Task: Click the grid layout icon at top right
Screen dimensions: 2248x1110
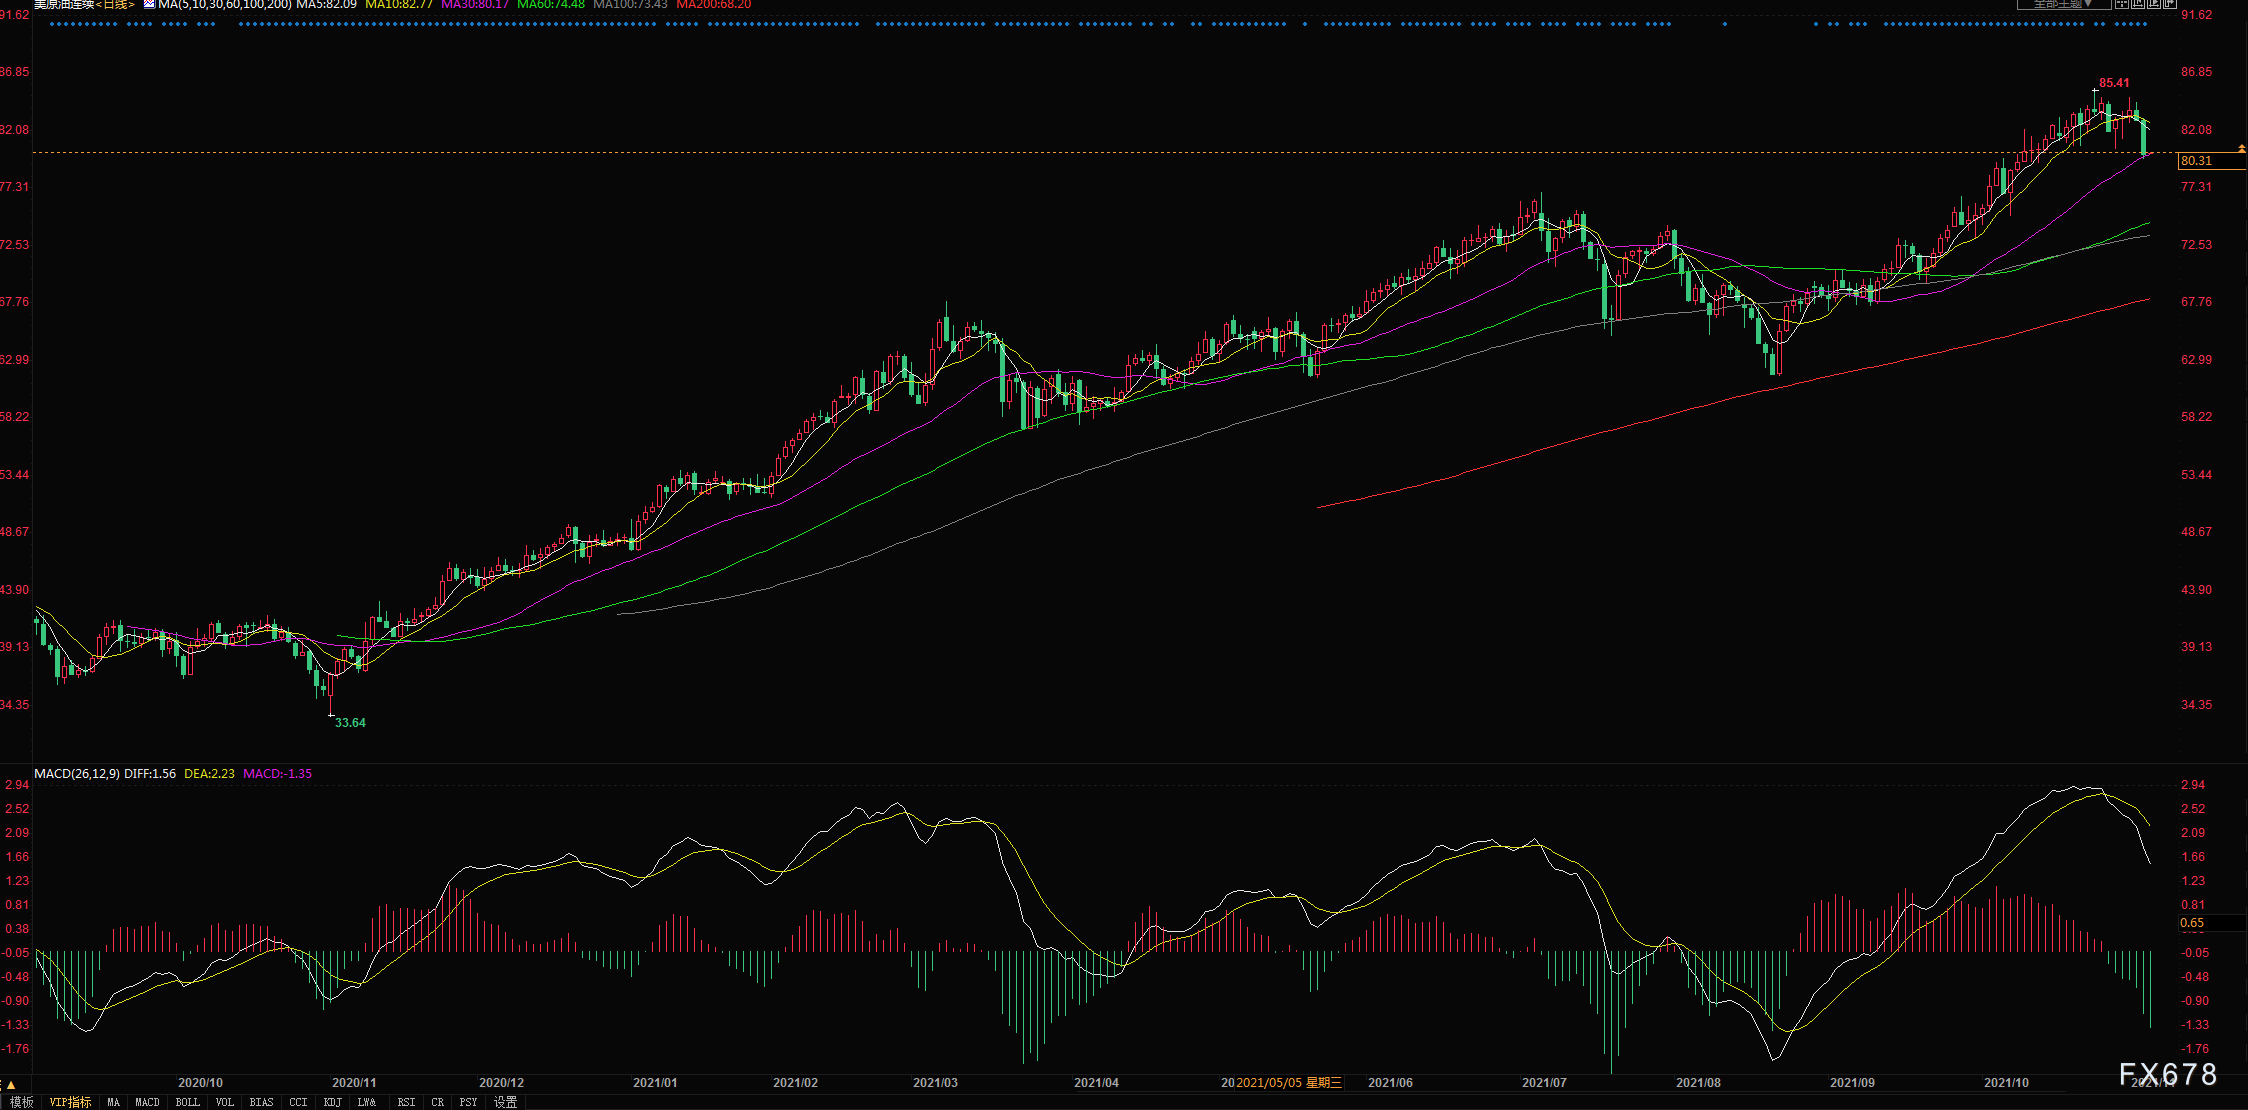Action: tap(2122, 4)
